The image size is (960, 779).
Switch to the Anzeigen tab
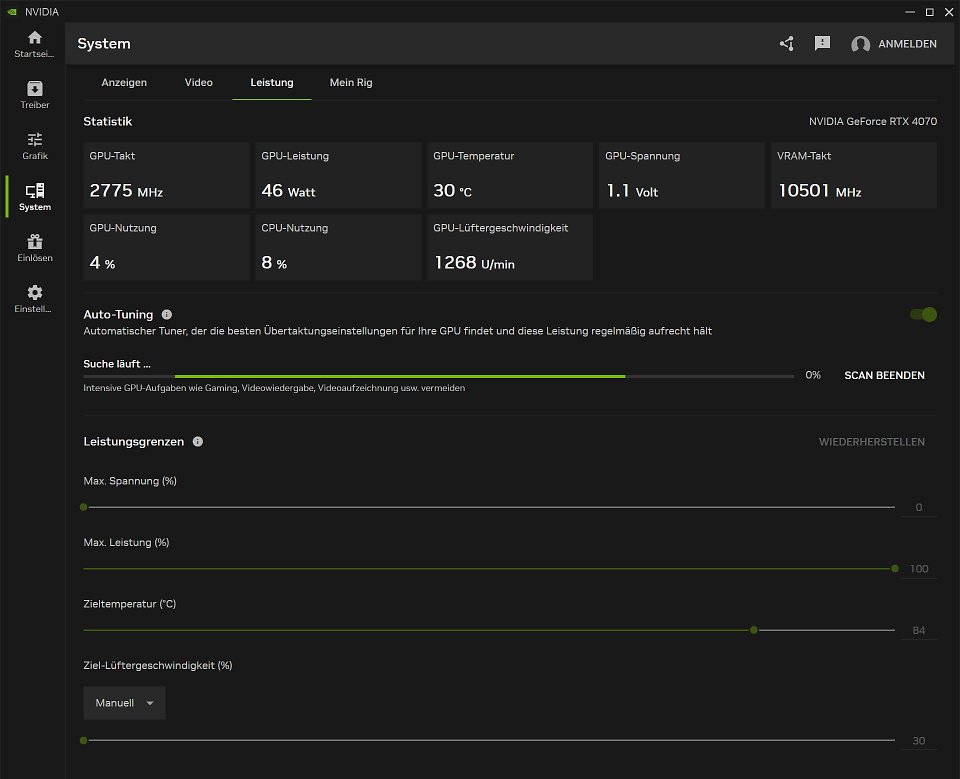point(124,82)
